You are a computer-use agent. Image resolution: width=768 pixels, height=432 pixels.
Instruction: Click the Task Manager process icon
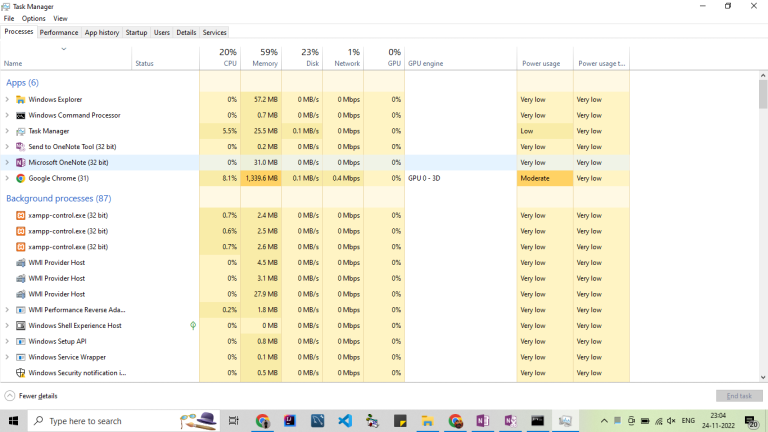21,131
